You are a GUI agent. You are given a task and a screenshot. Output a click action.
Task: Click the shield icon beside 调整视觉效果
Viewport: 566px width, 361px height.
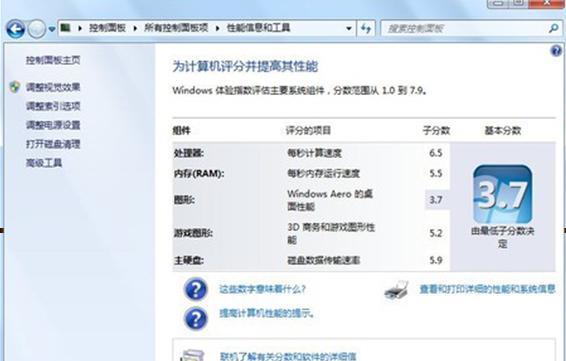point(15,87)
